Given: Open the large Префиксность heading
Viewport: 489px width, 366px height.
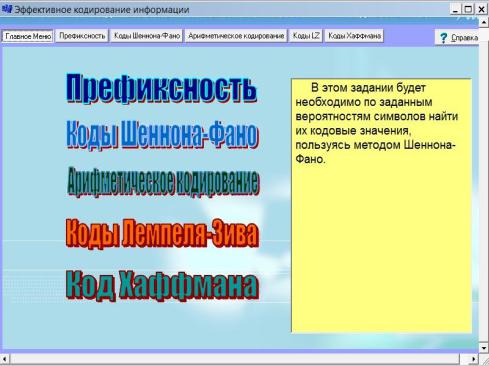Looking at the screenshot, I should [162, 88].
